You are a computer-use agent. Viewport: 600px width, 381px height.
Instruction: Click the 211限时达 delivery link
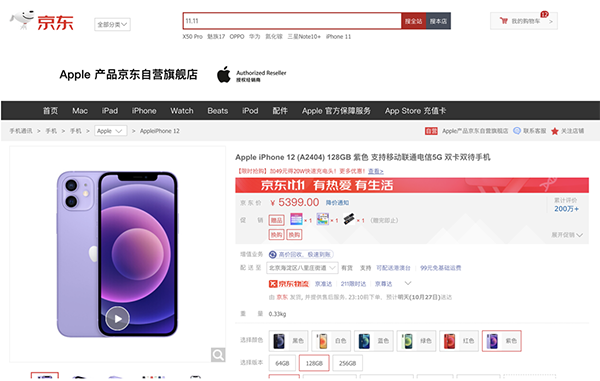pos(353,284)
